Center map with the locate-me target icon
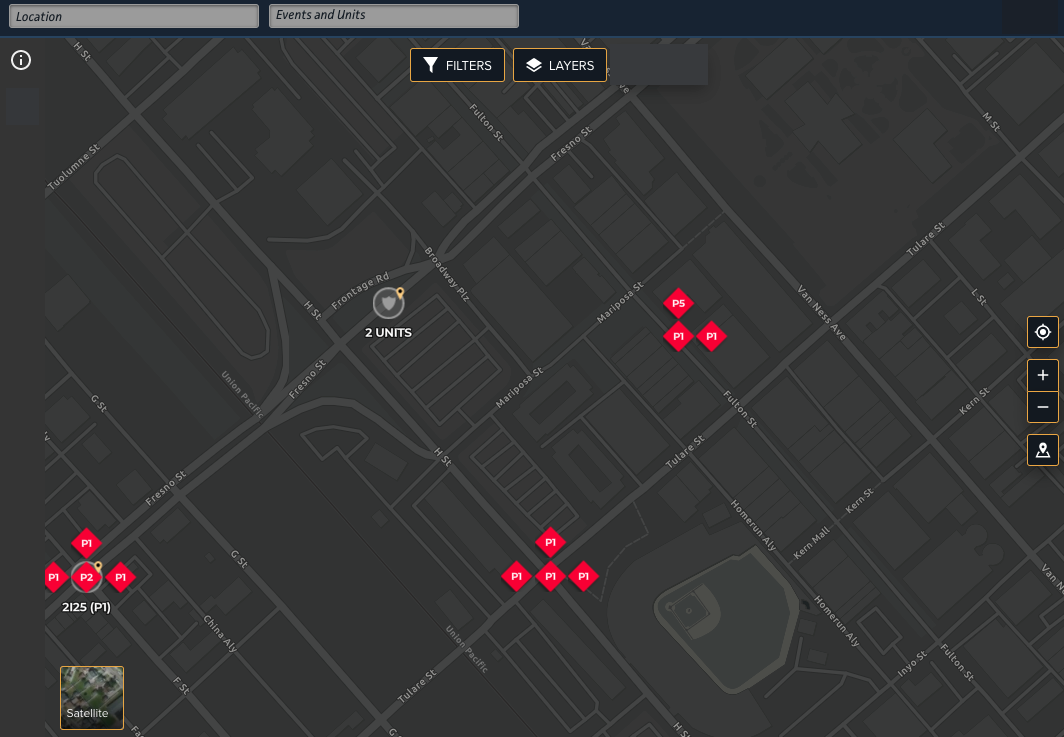Image resolution: width=1064 pixels, height=737 pixels. pyautogui.click(x=1042, y=332)
